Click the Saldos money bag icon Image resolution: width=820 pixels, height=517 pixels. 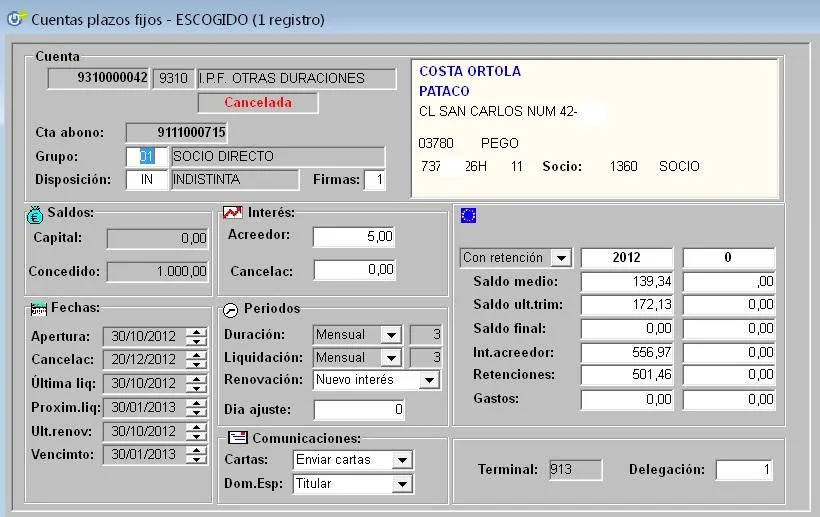coord(35,214)
